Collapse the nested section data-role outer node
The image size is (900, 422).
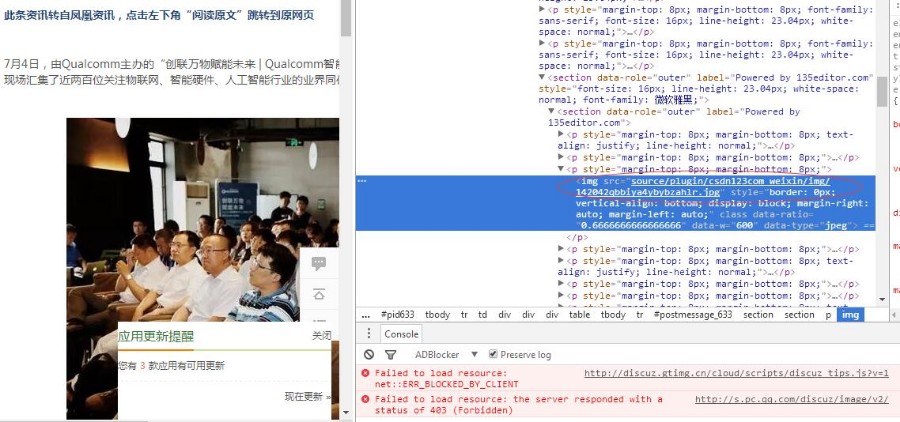(x=552, y=111)
